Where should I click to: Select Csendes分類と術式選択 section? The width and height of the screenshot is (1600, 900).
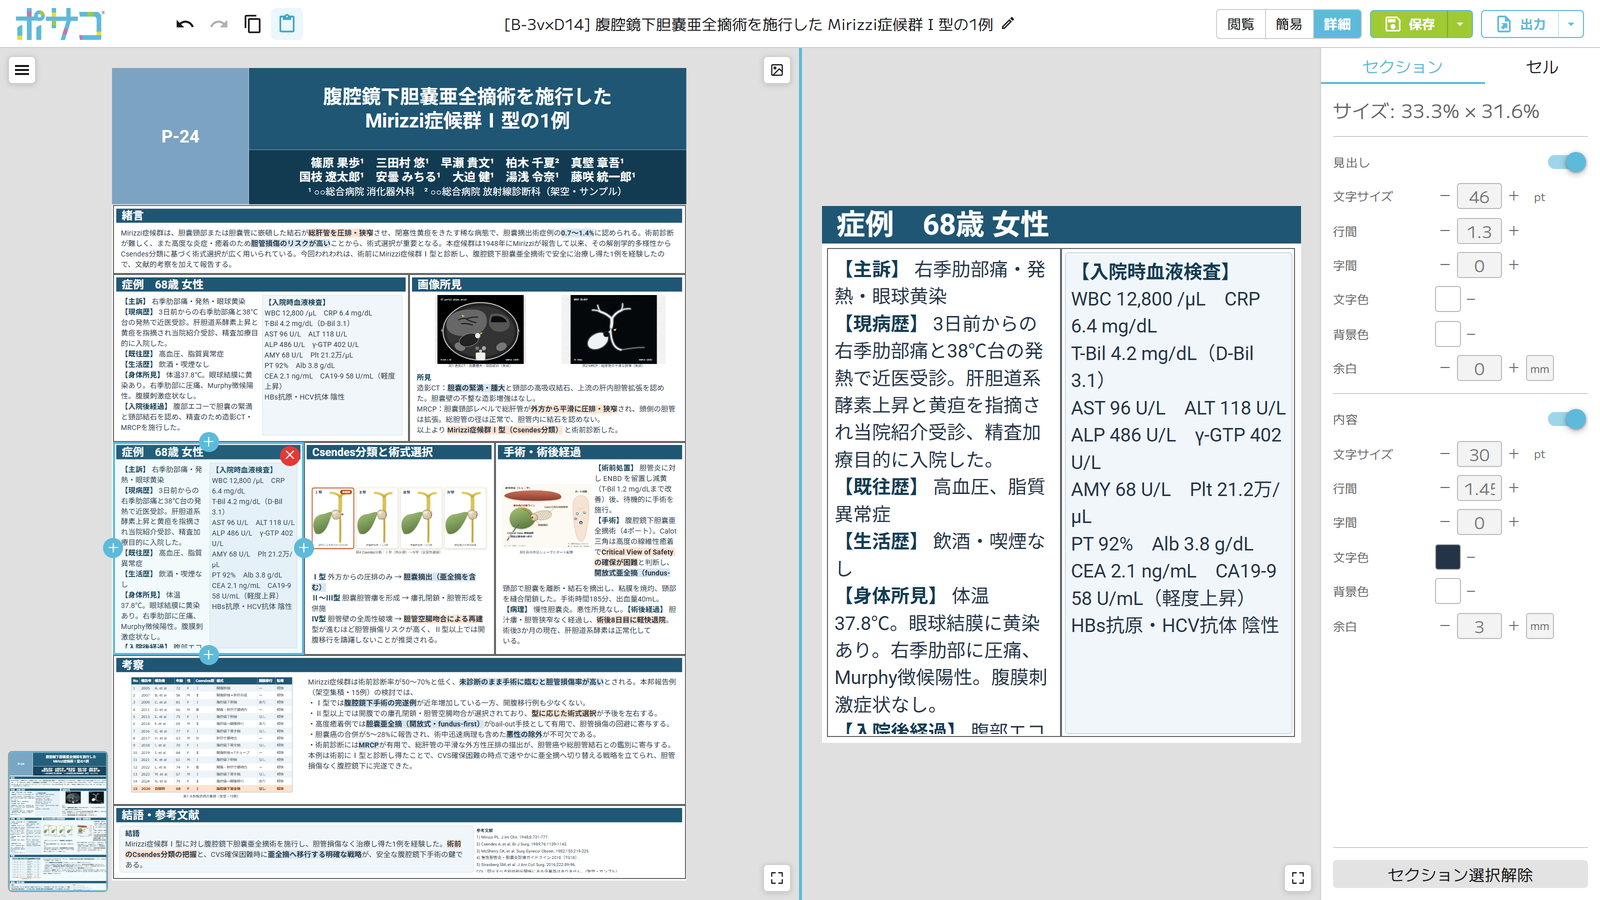tap(399, 549)
